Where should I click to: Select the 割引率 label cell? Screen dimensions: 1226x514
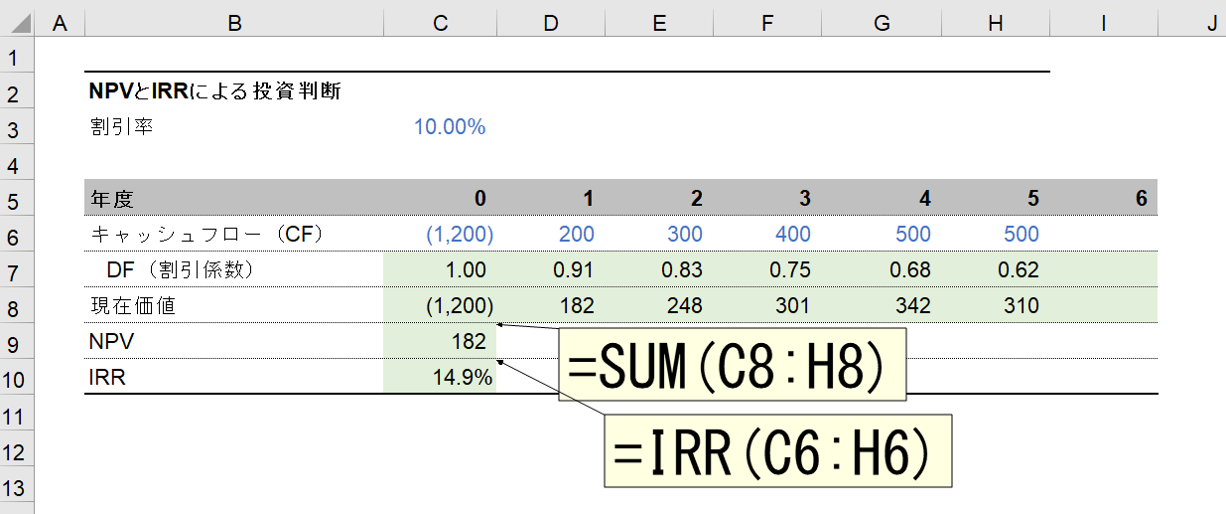234,127
